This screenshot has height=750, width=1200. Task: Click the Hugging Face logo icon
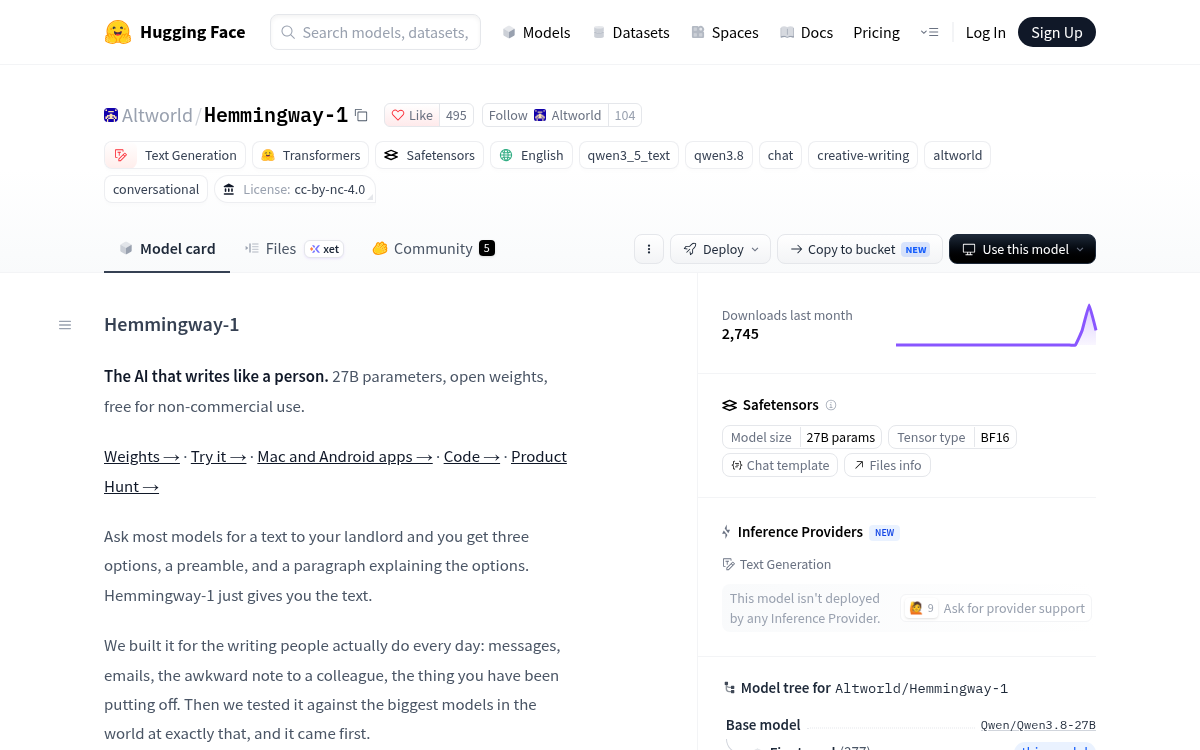[118, 32]
